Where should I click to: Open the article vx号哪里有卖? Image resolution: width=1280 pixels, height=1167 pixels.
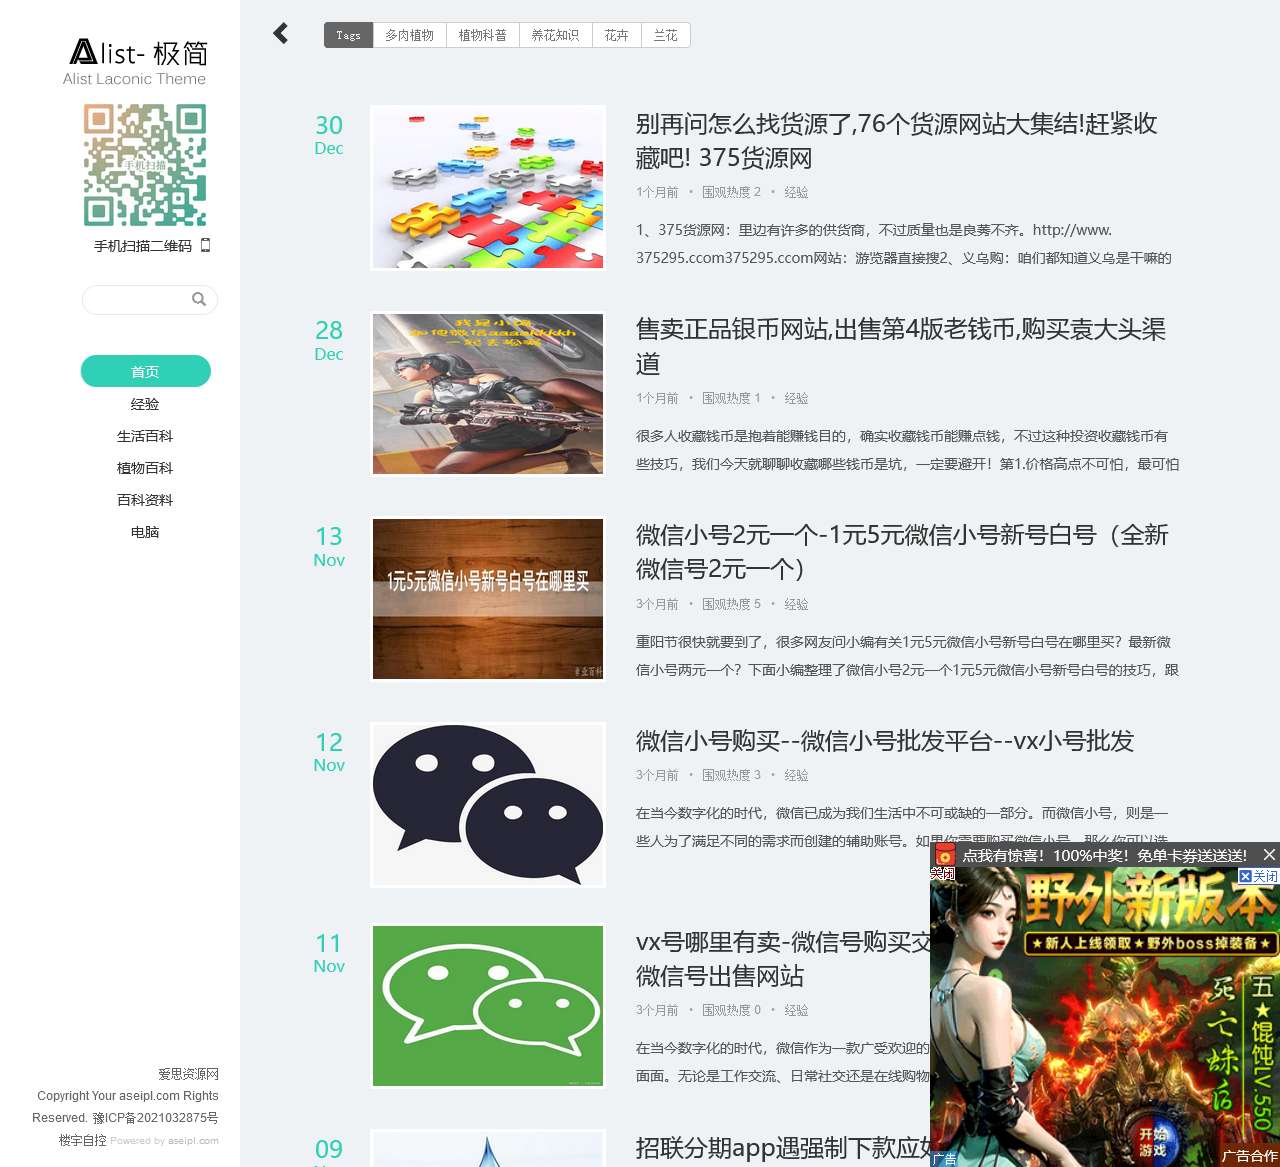point(783,959)
